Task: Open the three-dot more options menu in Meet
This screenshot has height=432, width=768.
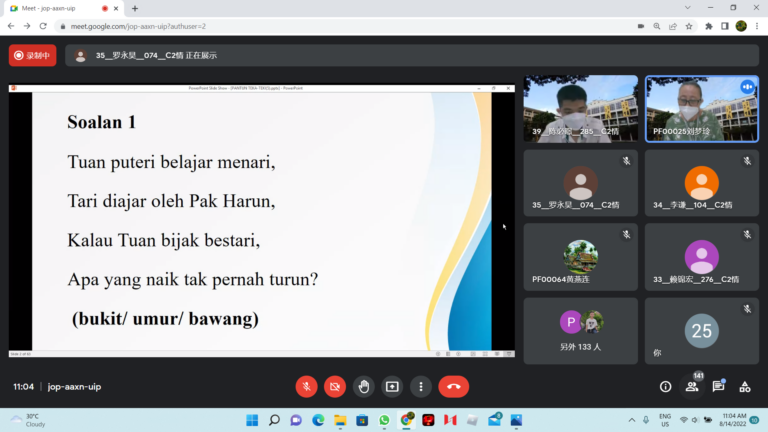Action: (421, 386)
